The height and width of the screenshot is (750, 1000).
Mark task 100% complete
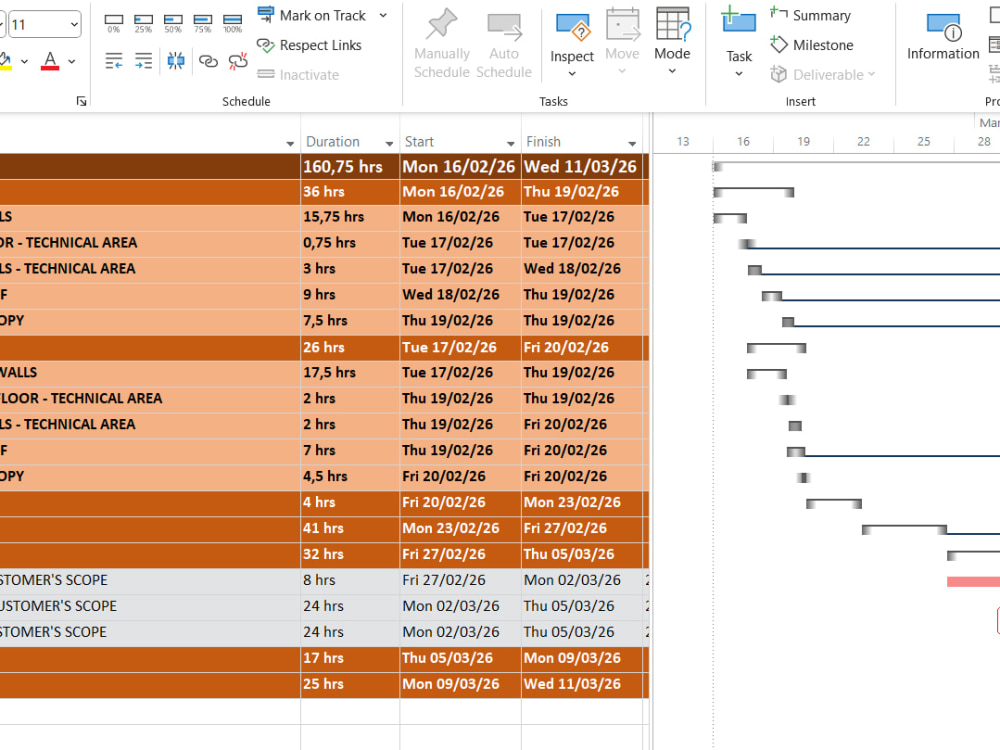(x=232, y=24)
